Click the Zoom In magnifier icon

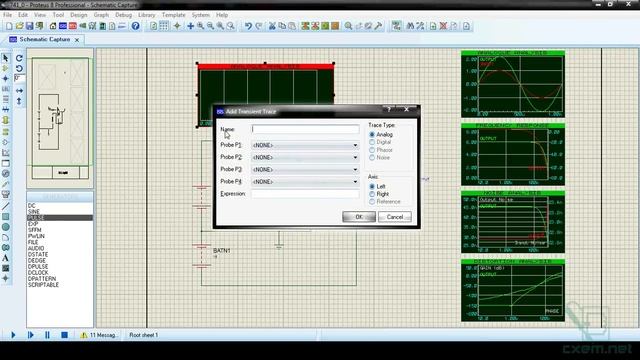click(x=201, y=26)
